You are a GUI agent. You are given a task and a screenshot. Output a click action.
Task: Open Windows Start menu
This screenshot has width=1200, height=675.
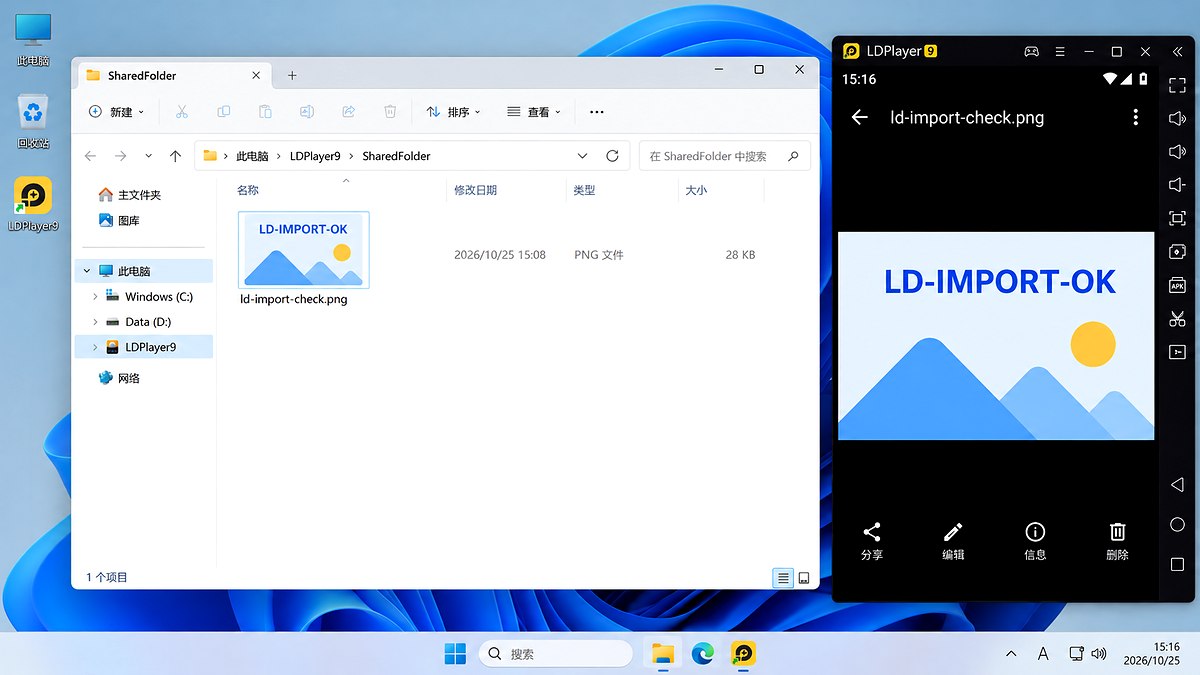click(x=455, y=654)
